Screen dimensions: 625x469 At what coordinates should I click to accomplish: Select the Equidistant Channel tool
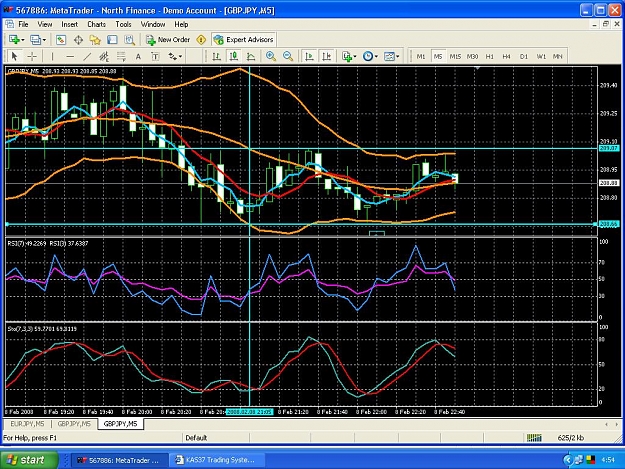104,57
